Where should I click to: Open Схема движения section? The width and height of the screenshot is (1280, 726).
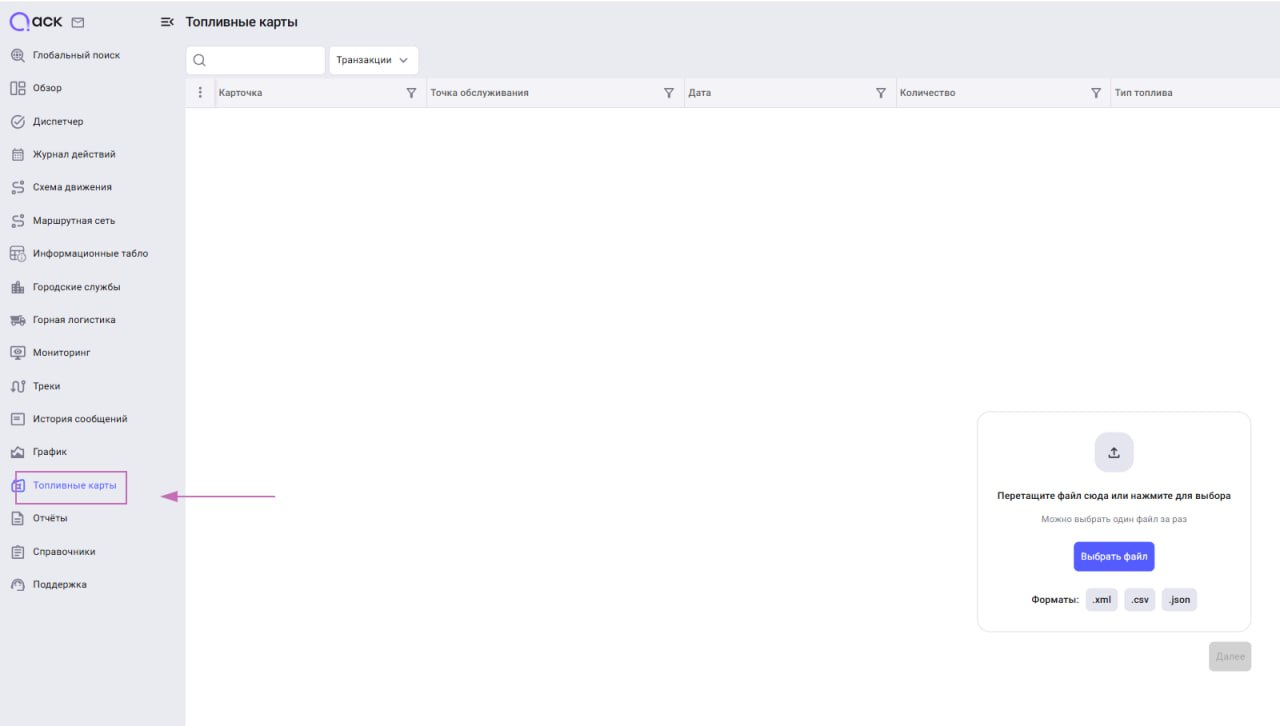point(72,187)
